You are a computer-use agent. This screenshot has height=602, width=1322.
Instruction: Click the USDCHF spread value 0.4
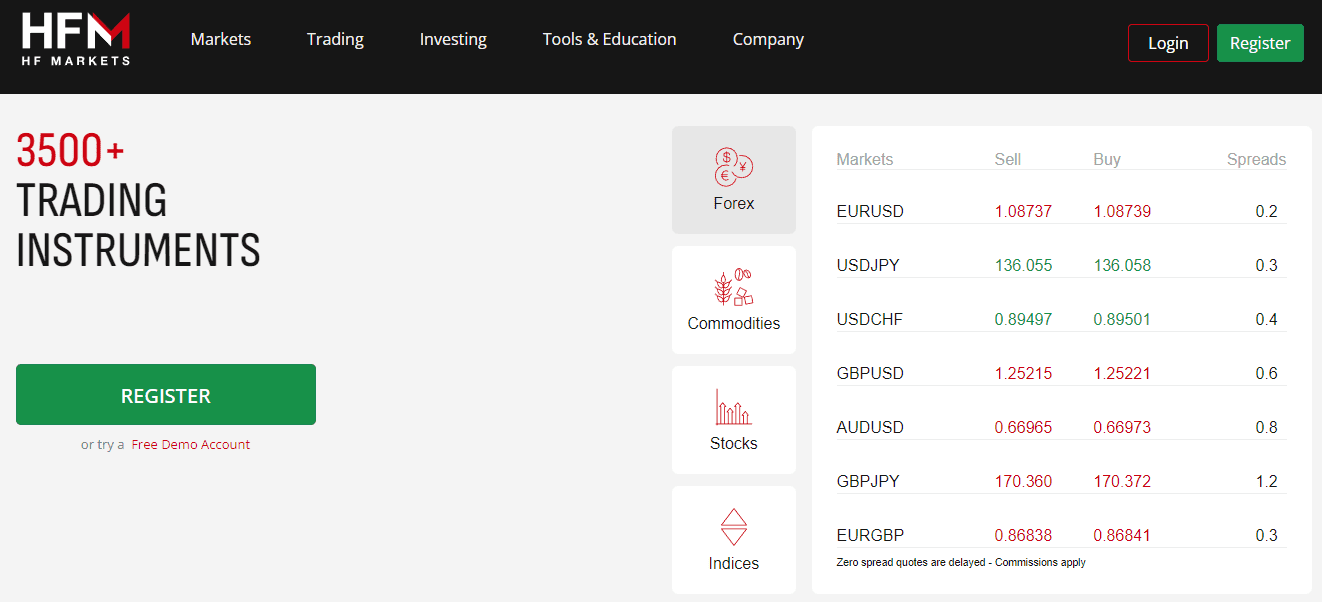[x=1266, y=320]
